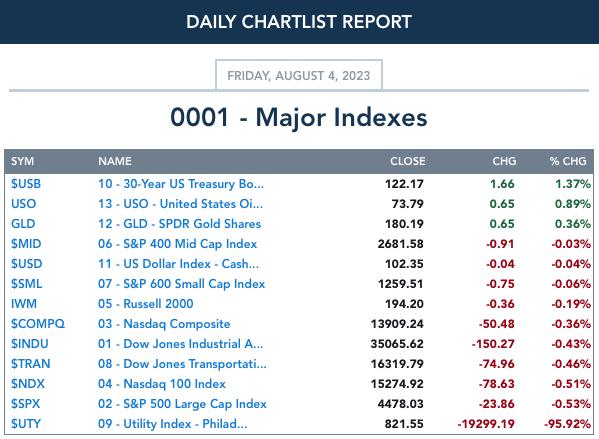This screenshot has height=439, width=599.
Task: Sort table by the NAME column header
Action: click(x=115, y=161)
